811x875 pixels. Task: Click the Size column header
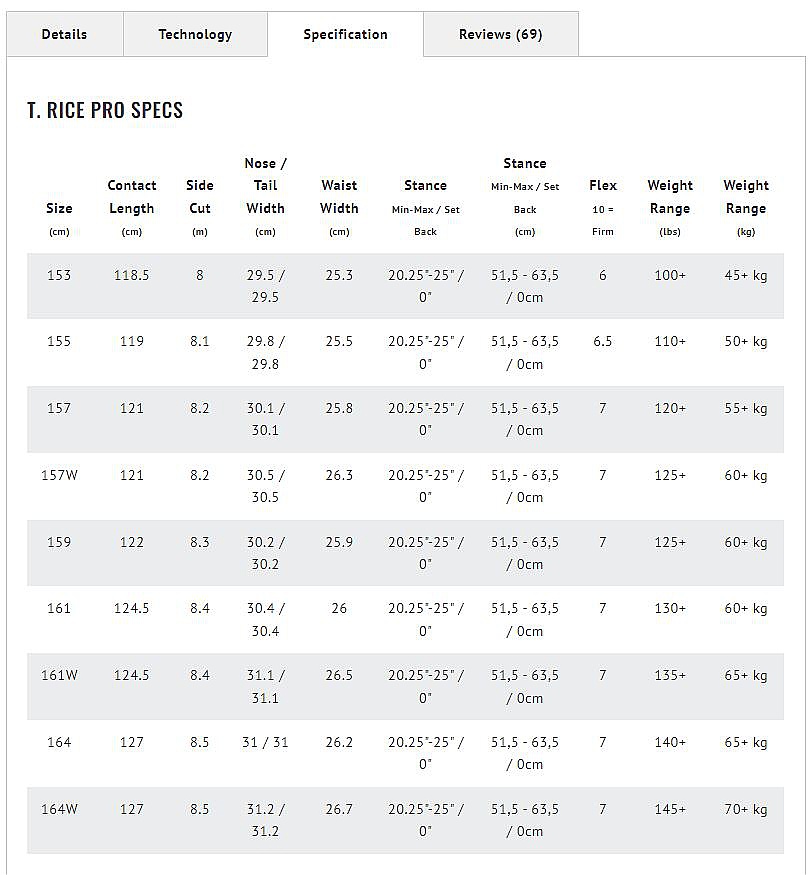[59, 209]
